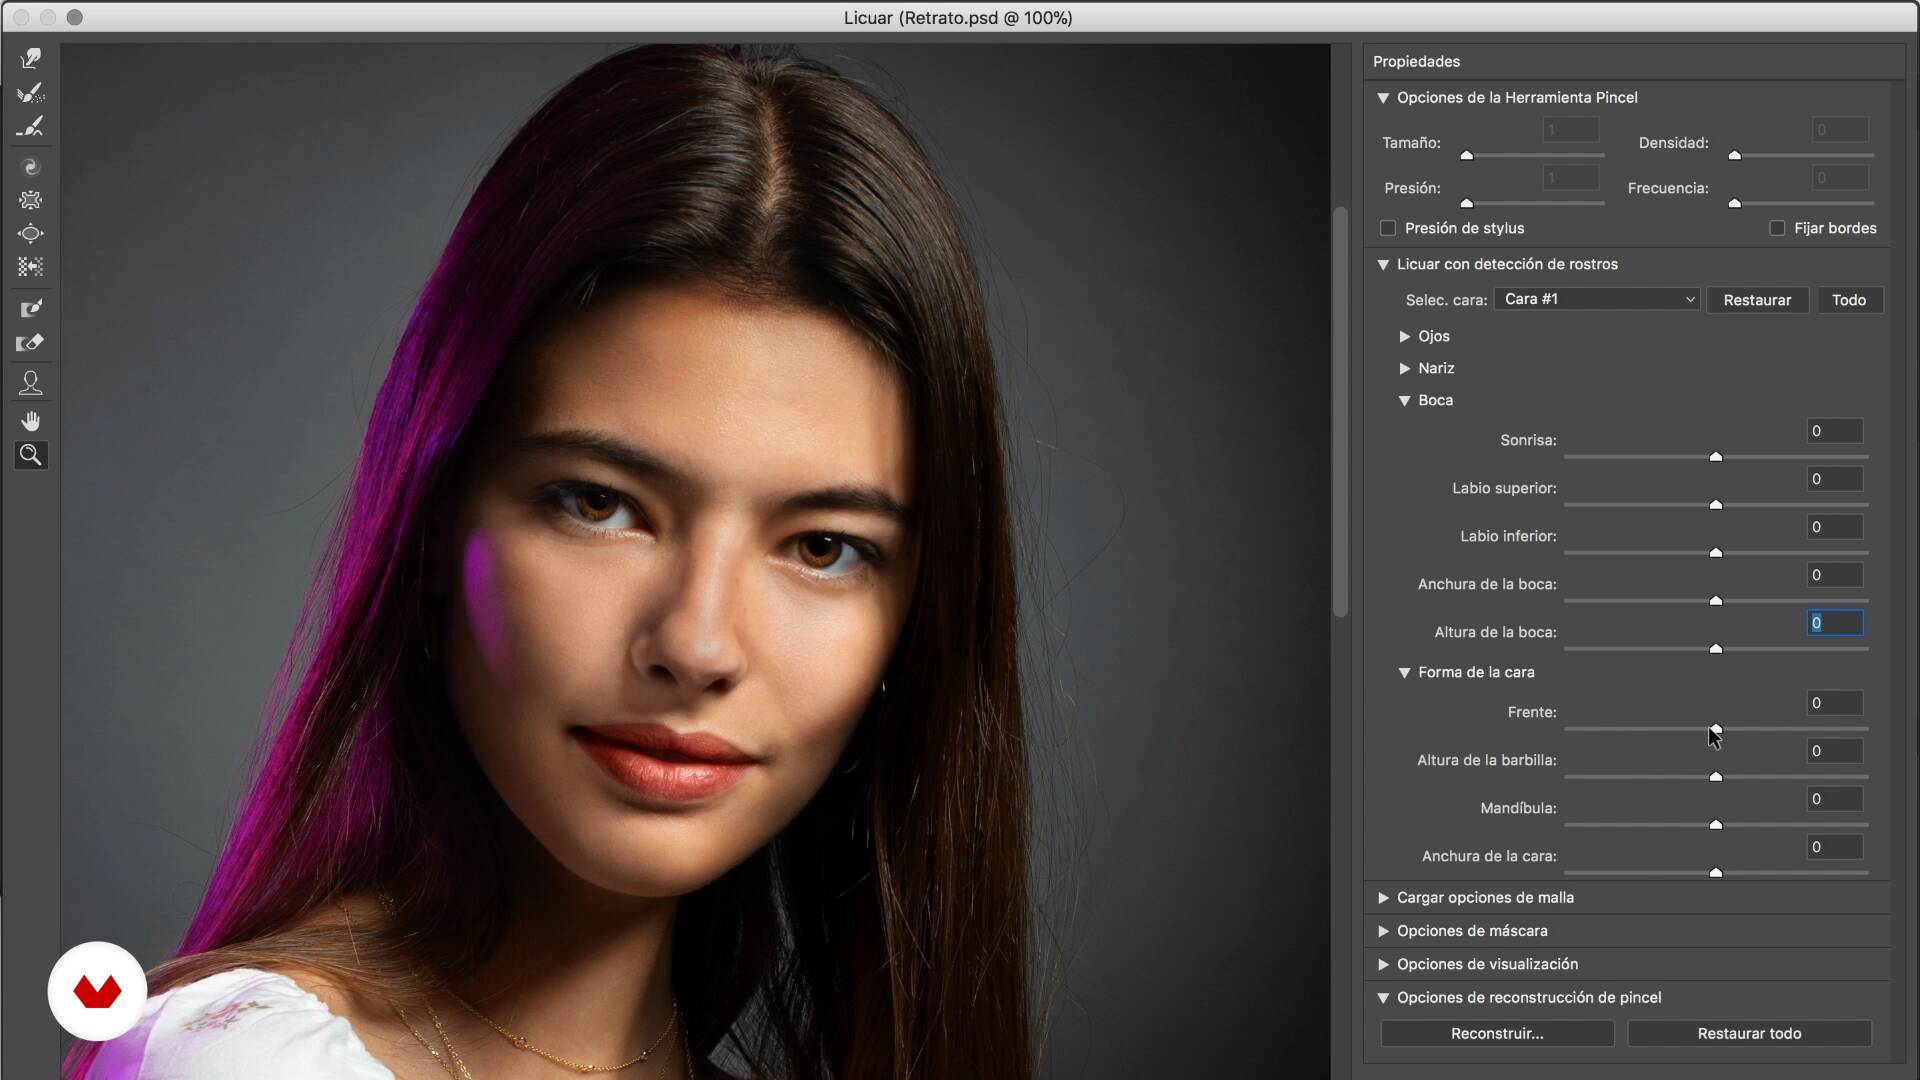
Task: Click the Densidad slider handle
Action: 1735,156
